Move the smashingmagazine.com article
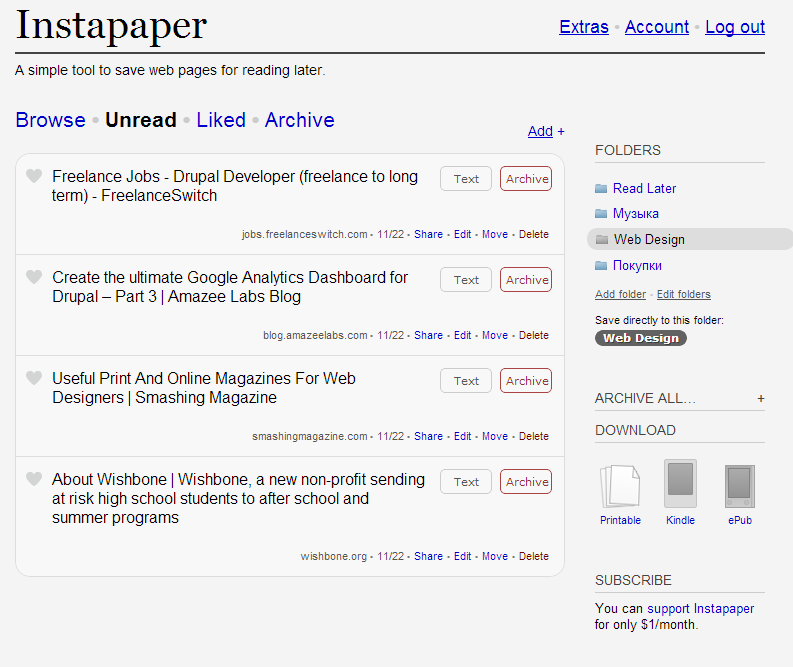 (x=495, y=436)
